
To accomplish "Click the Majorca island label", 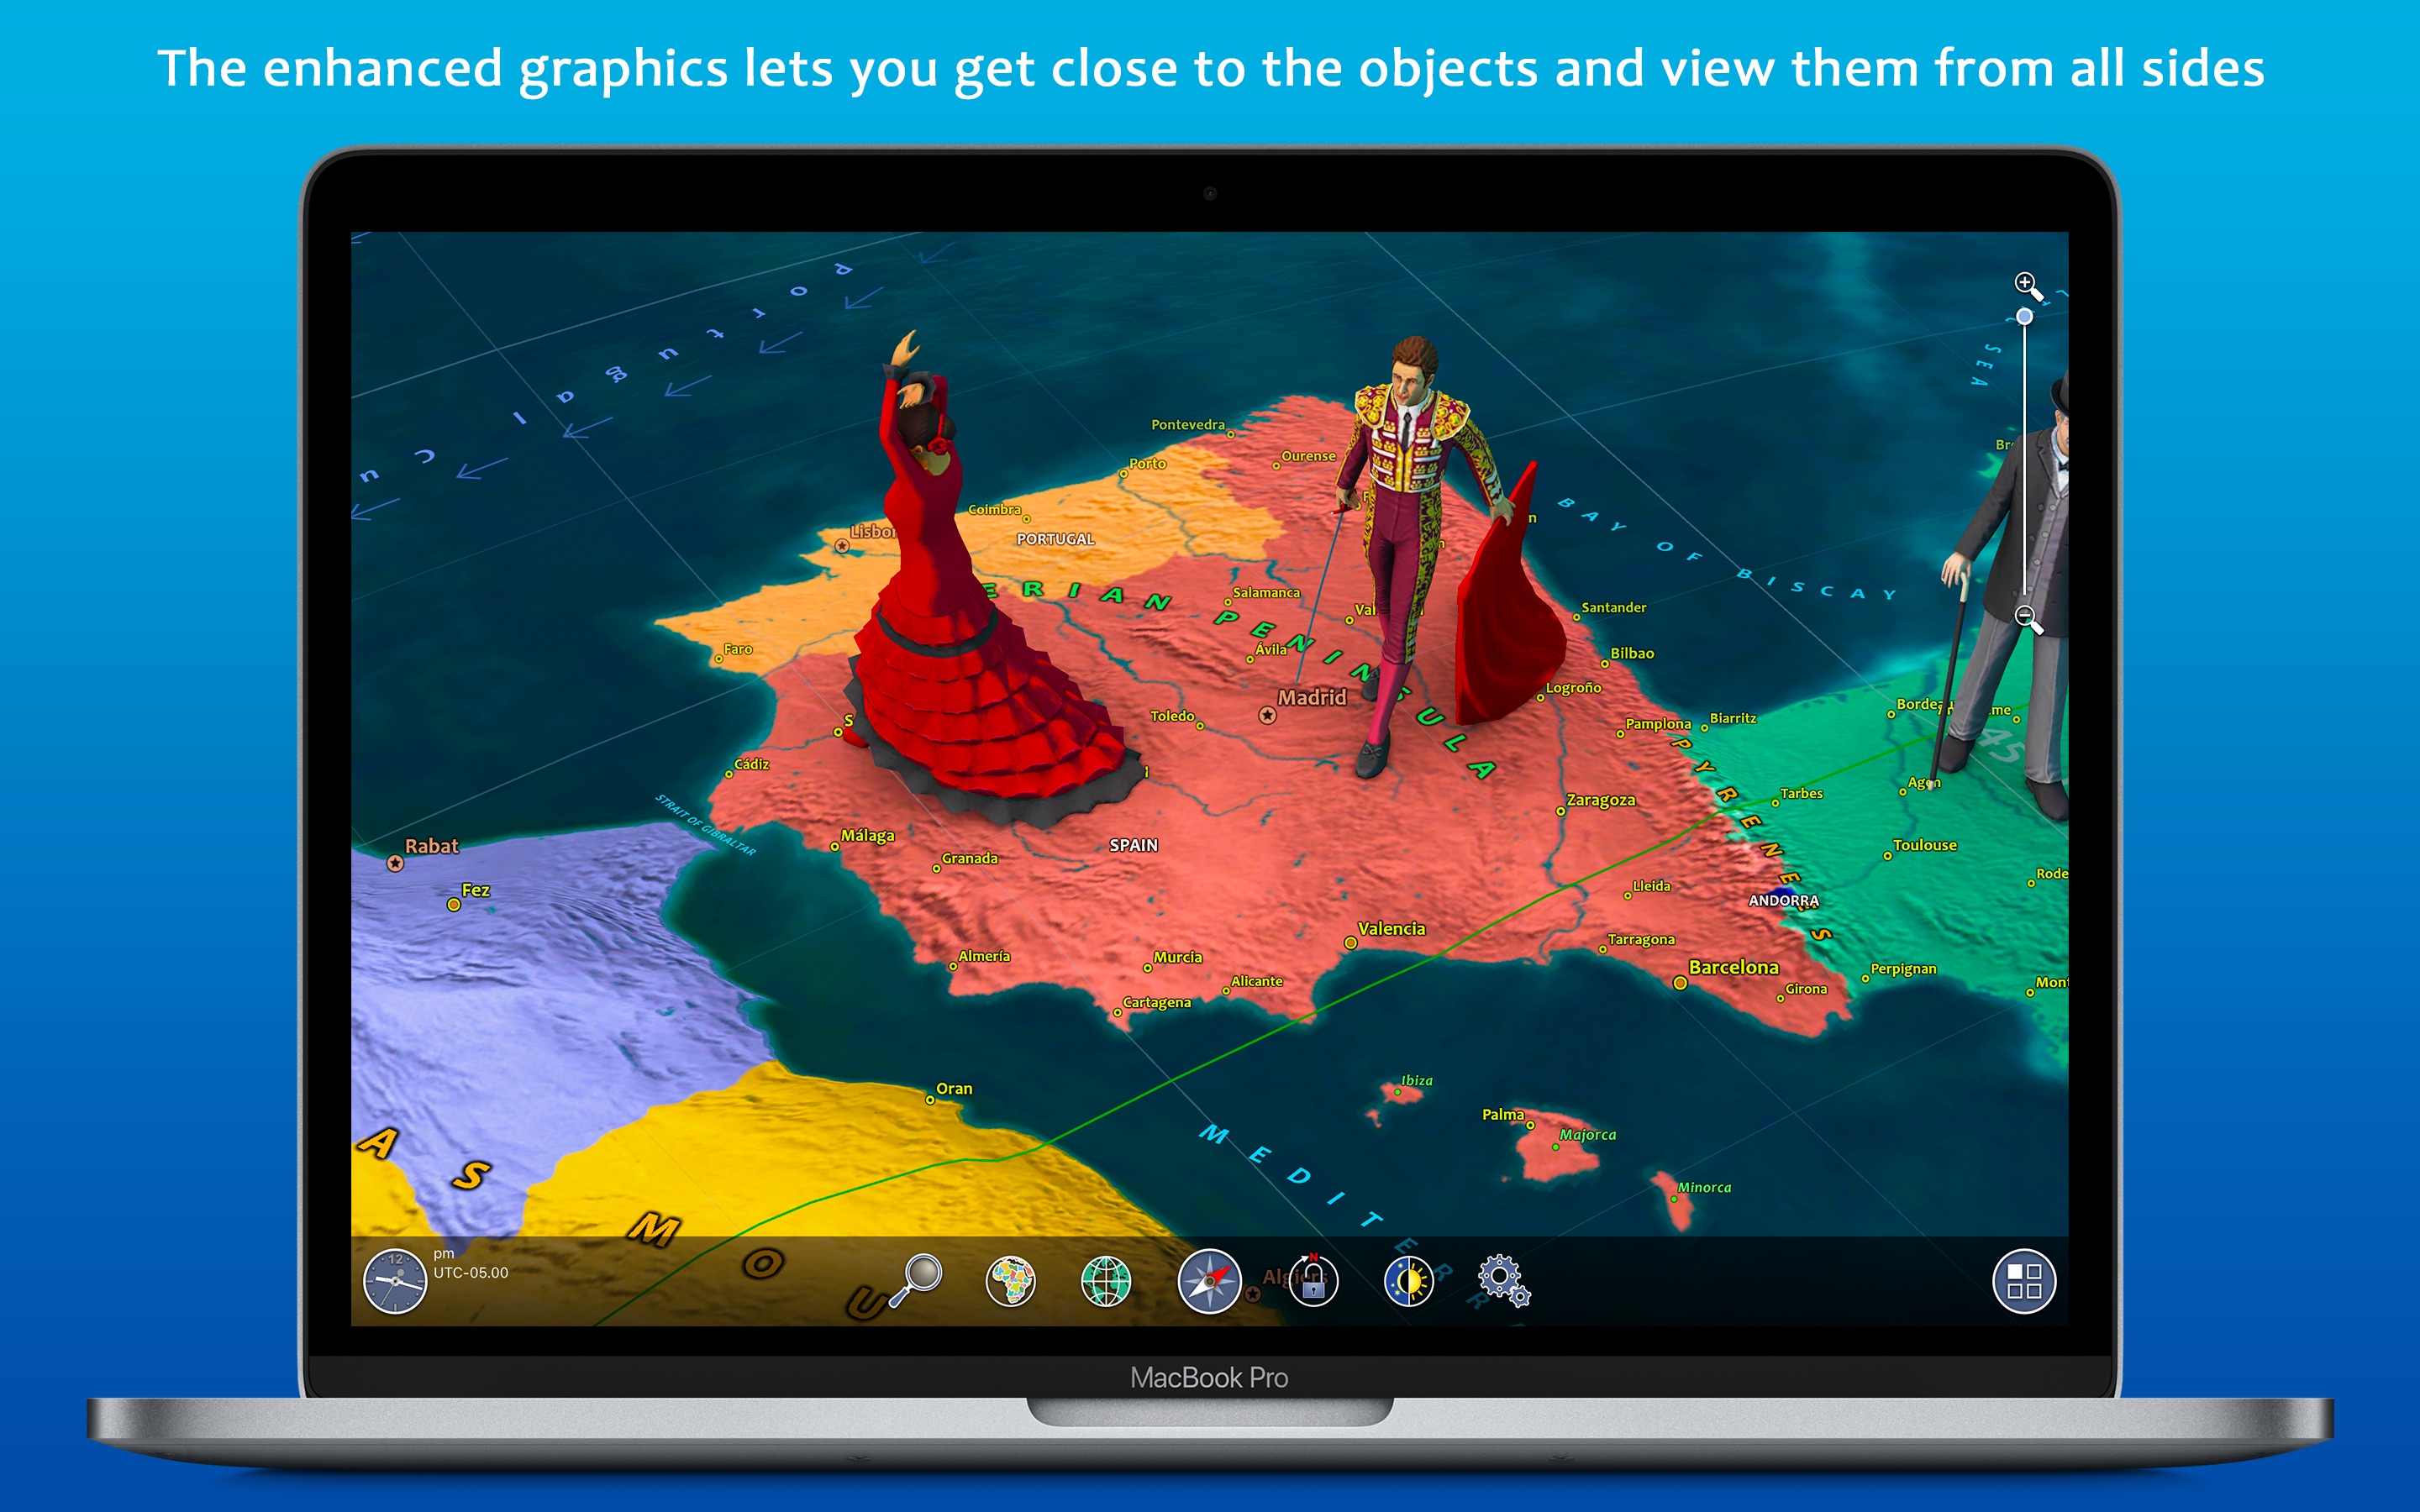I will 1588,1135.
